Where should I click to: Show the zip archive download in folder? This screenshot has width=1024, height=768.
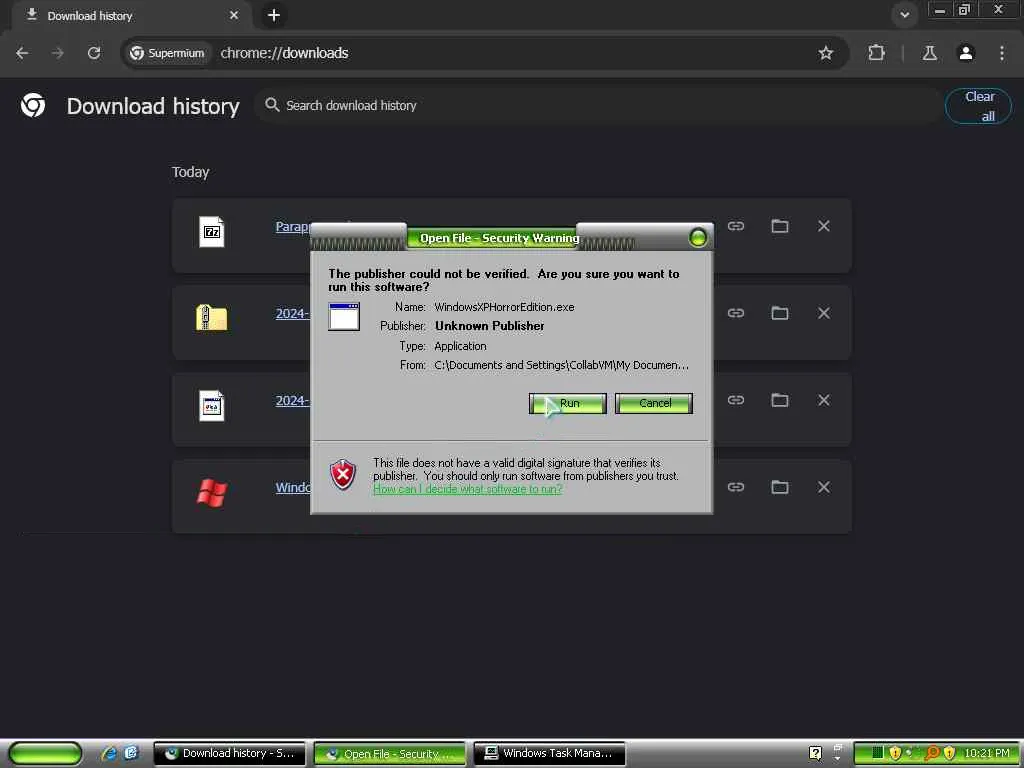(x=780, y=313)
